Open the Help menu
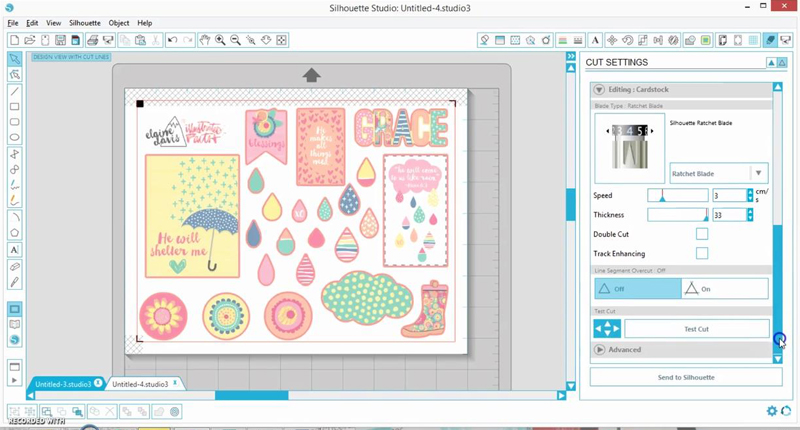Viewport: 800px width, 430px height. pyautogui.click(x=144, y=23)
